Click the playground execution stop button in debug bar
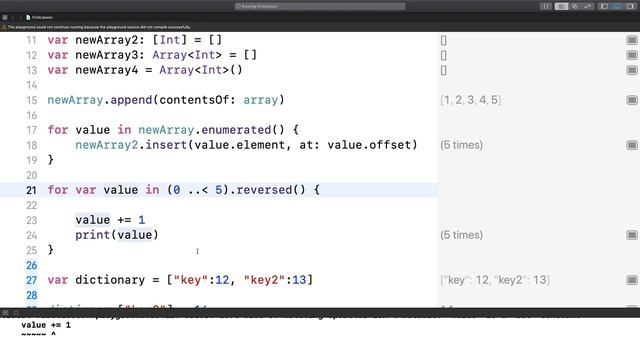Image resolution: width=640 pixels, height=360 pixels. click(x=16, y=313)
